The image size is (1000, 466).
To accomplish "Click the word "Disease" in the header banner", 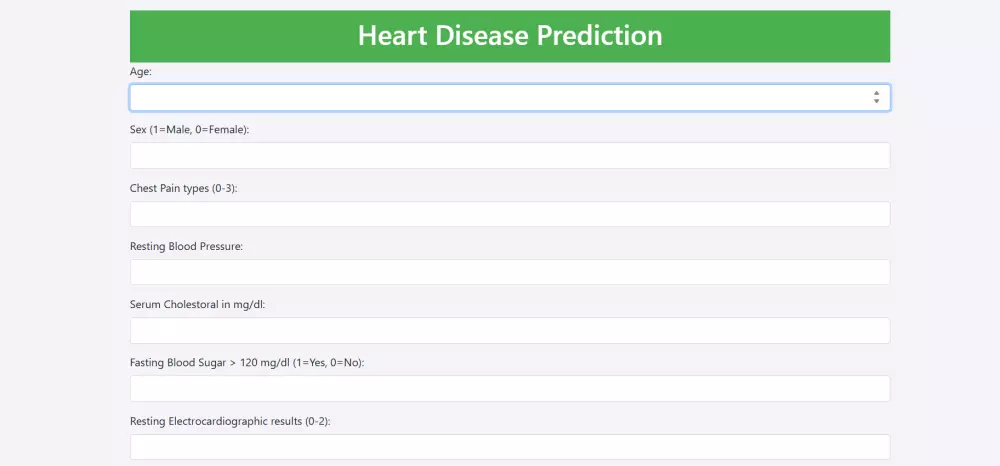I will click(x=482, y=36).
